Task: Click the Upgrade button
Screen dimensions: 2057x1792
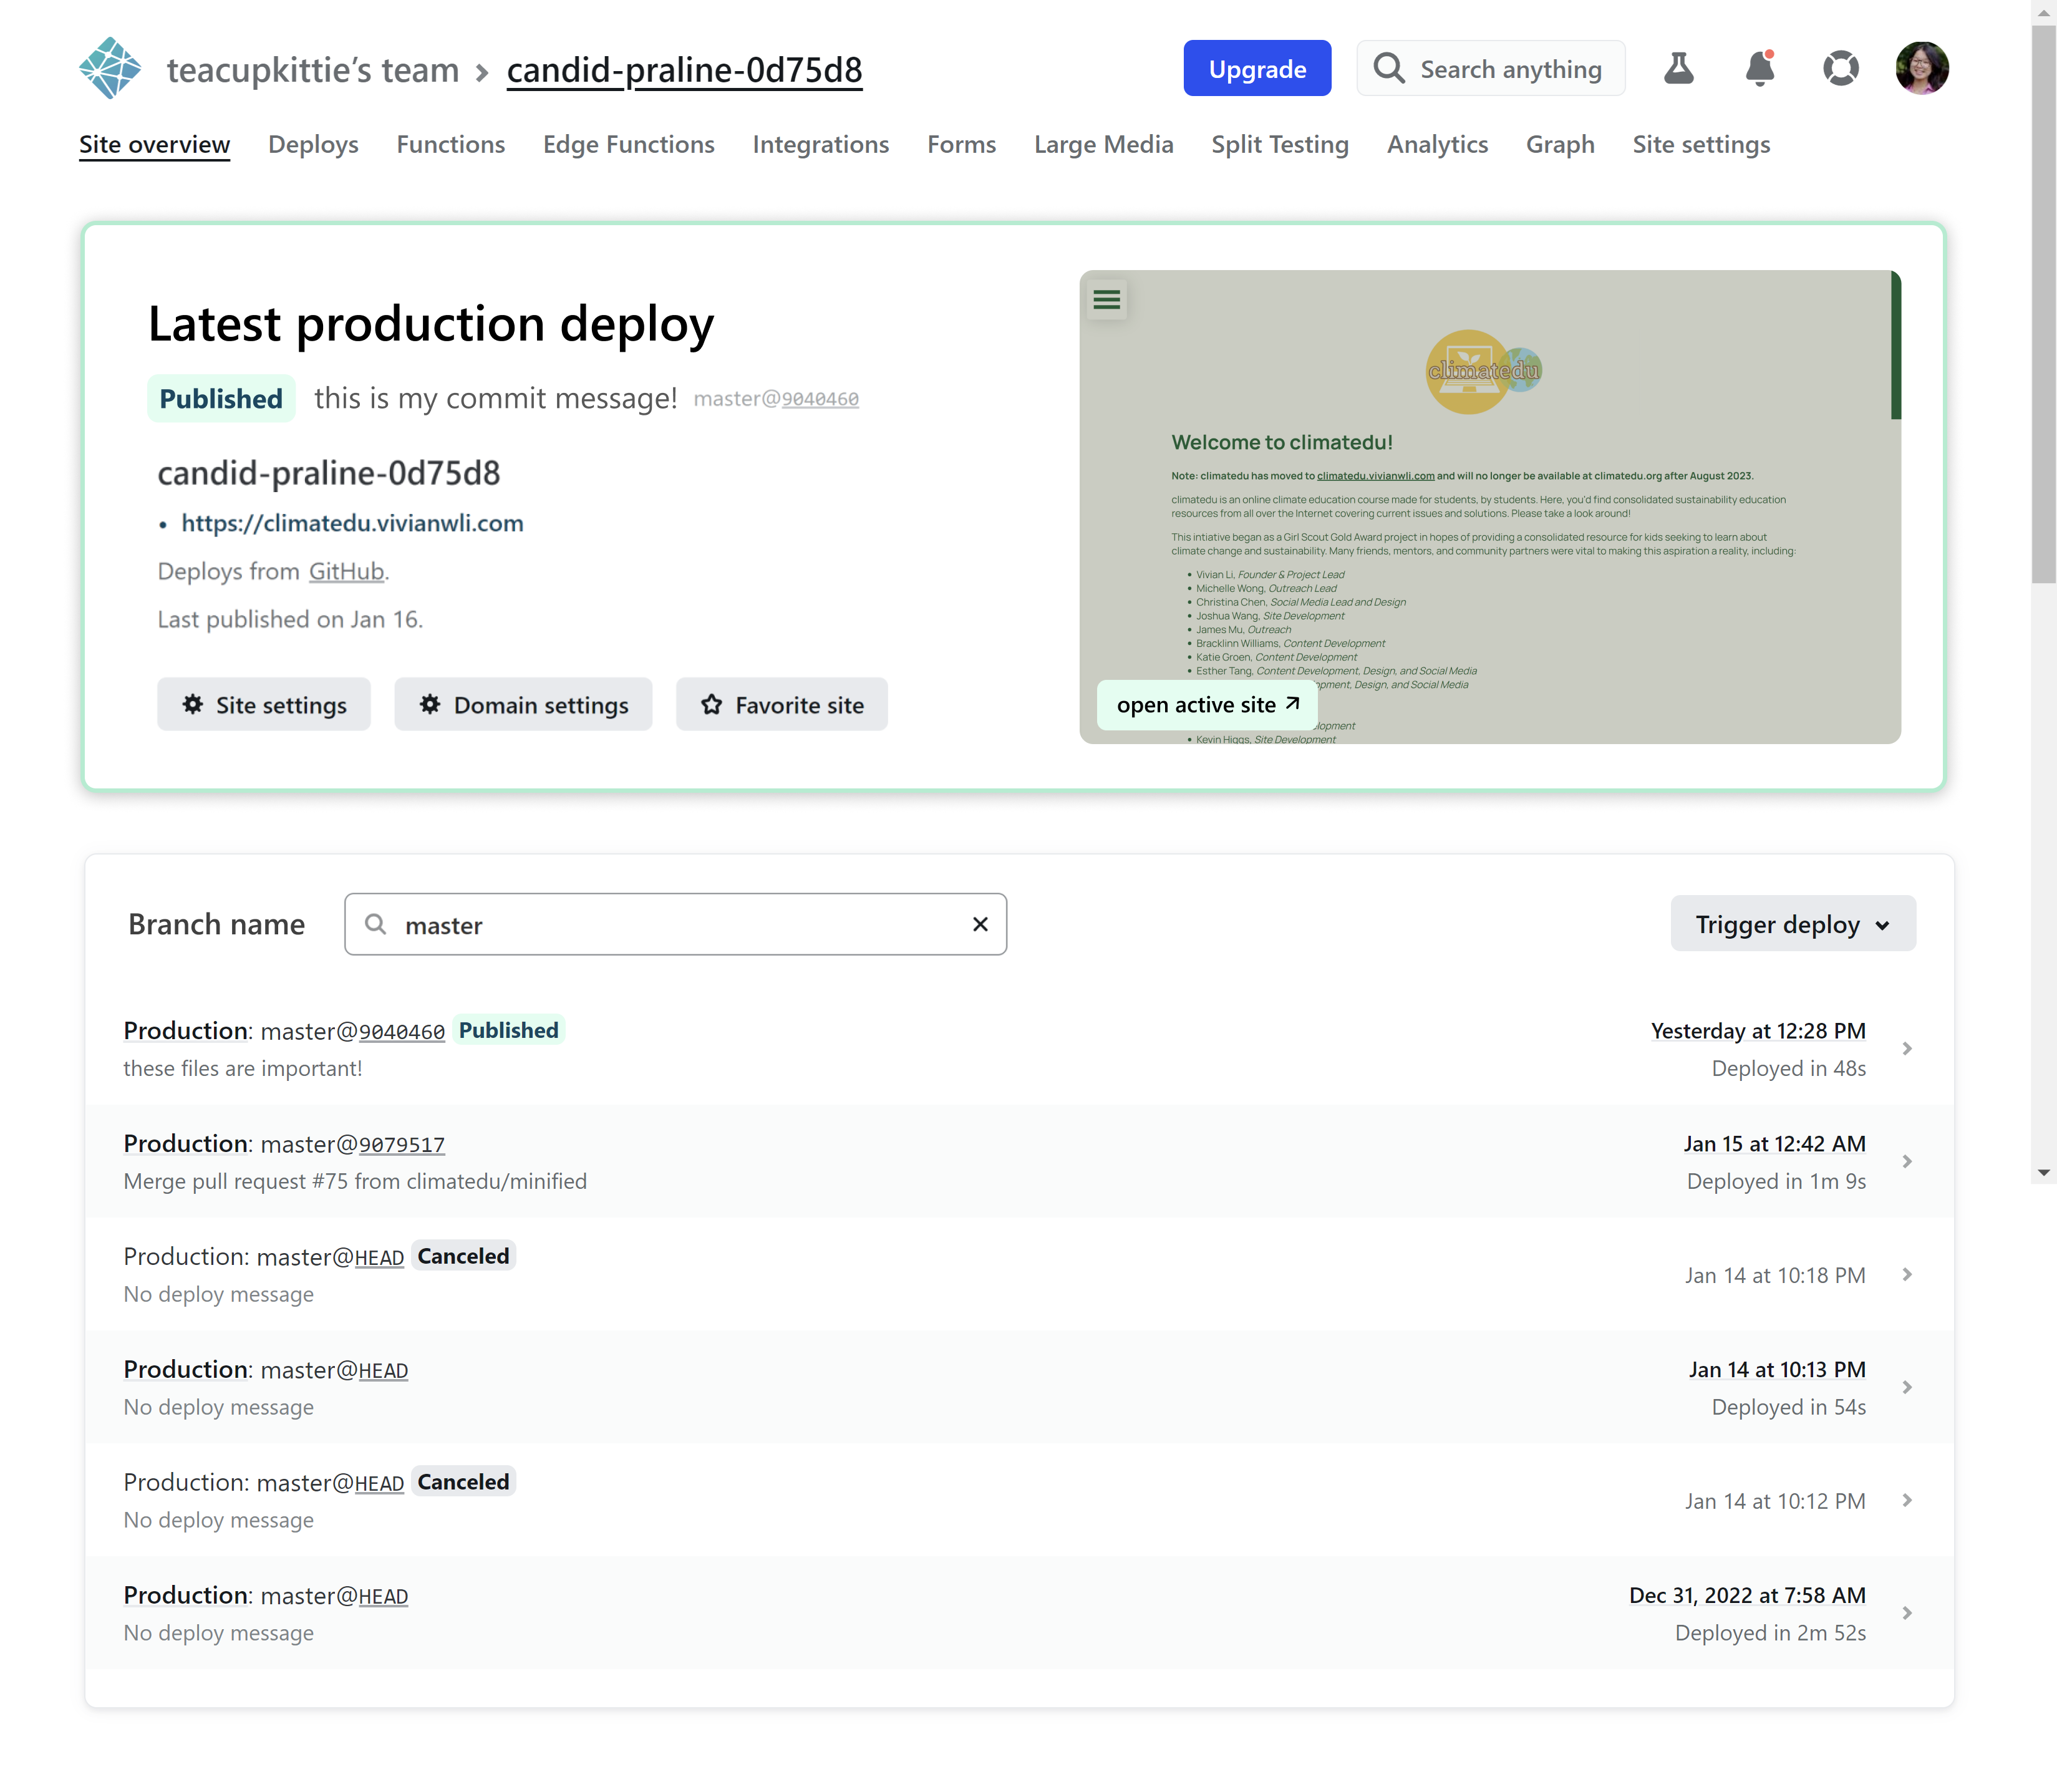Action: coord(1257,68)
